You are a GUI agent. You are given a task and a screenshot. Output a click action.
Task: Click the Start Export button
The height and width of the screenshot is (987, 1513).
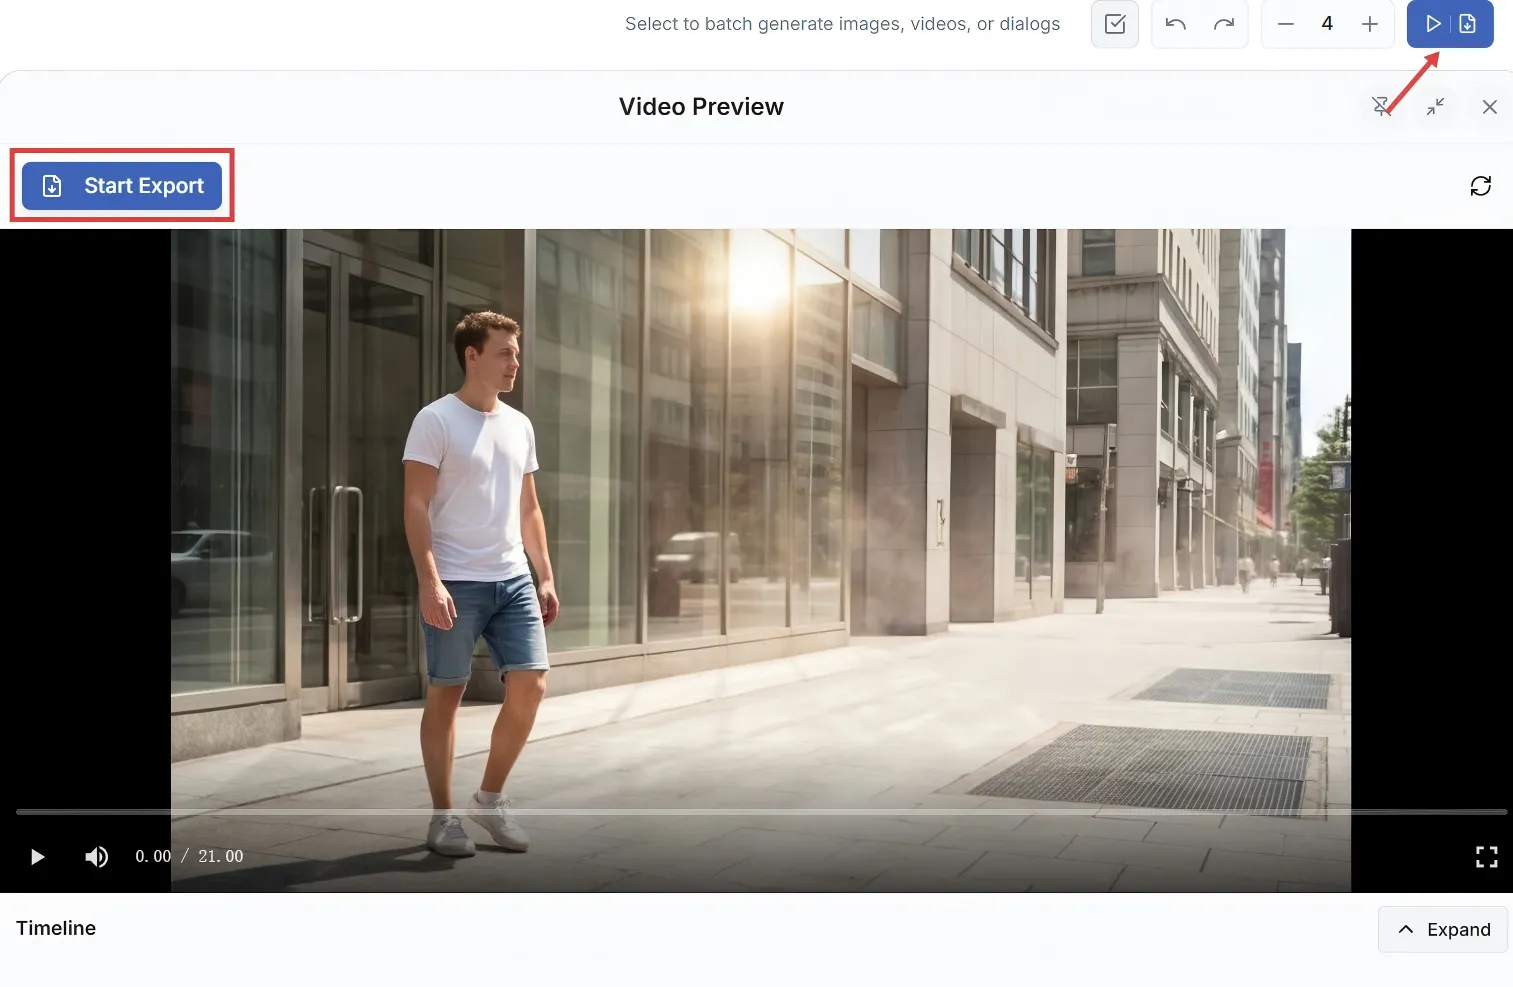(122, 185)
